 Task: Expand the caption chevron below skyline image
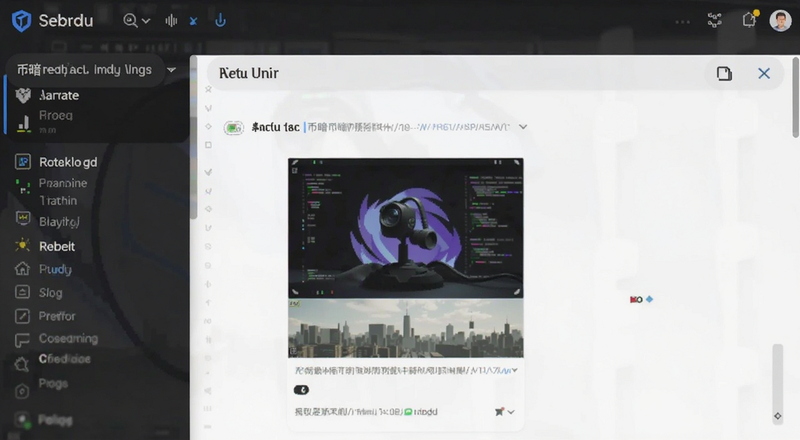(x=515, y=370)
